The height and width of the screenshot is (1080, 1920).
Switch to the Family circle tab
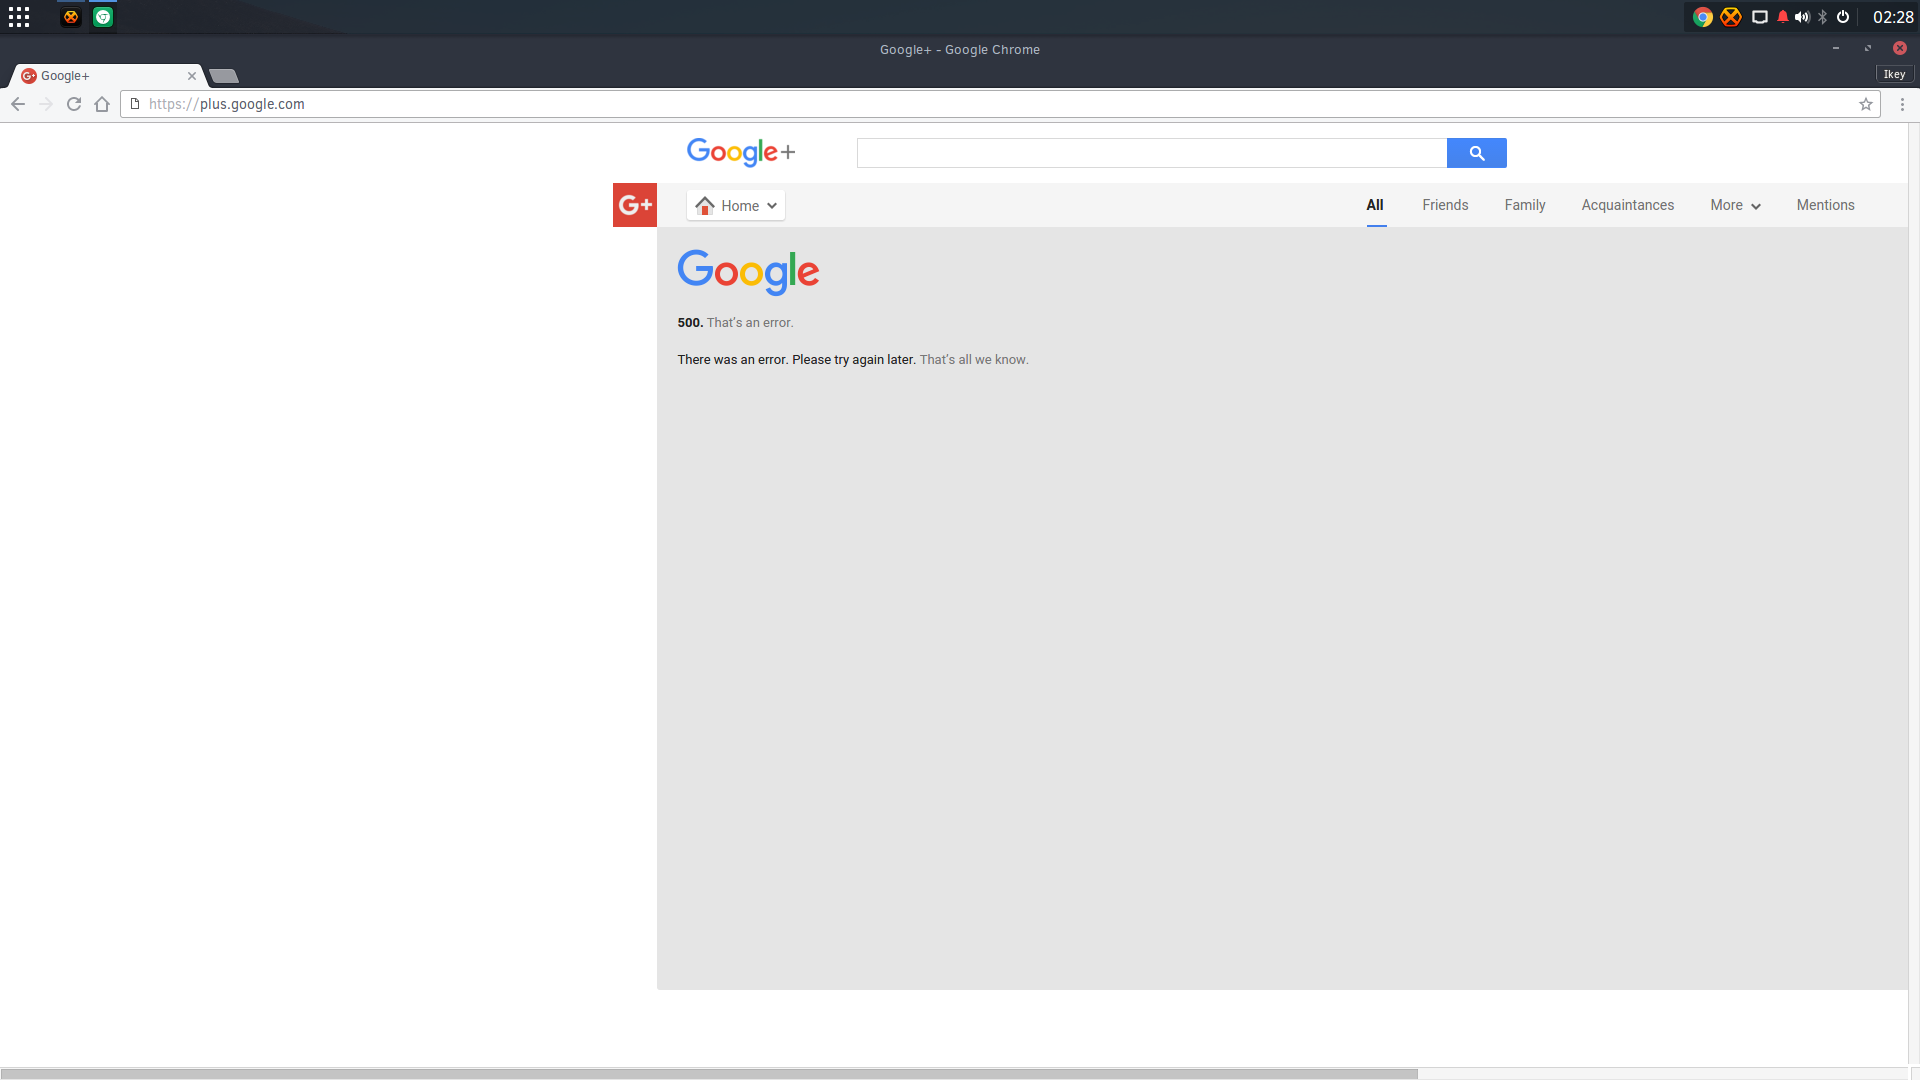tap(1525, 205)
